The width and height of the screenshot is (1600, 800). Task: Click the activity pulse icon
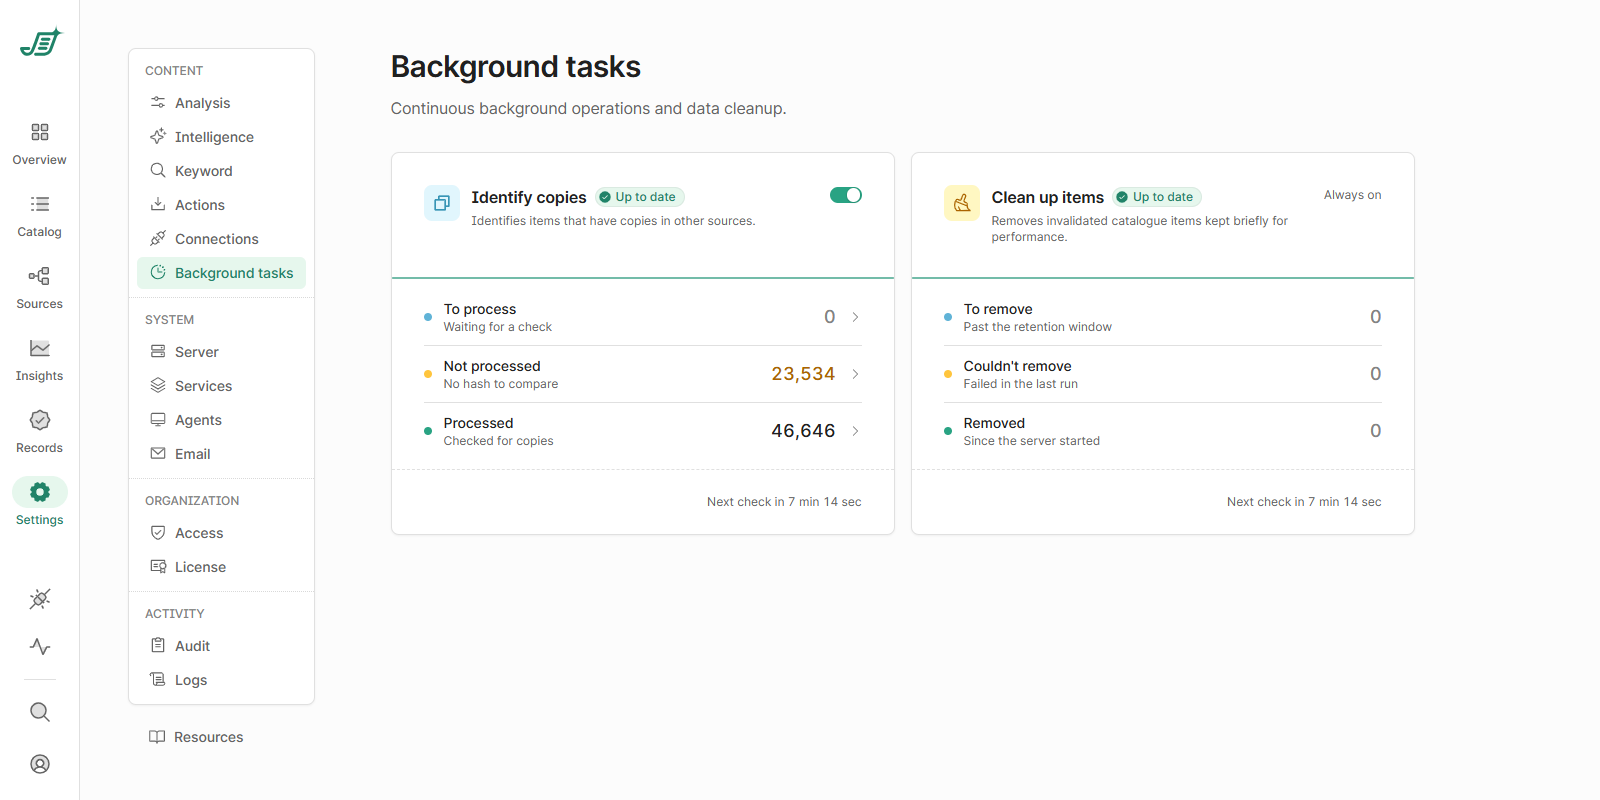tap(40, 647)
